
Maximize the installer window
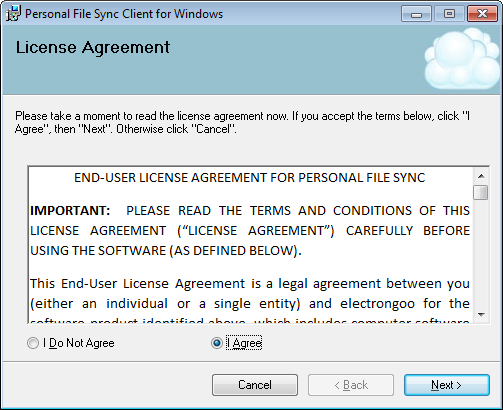point(449,14)
